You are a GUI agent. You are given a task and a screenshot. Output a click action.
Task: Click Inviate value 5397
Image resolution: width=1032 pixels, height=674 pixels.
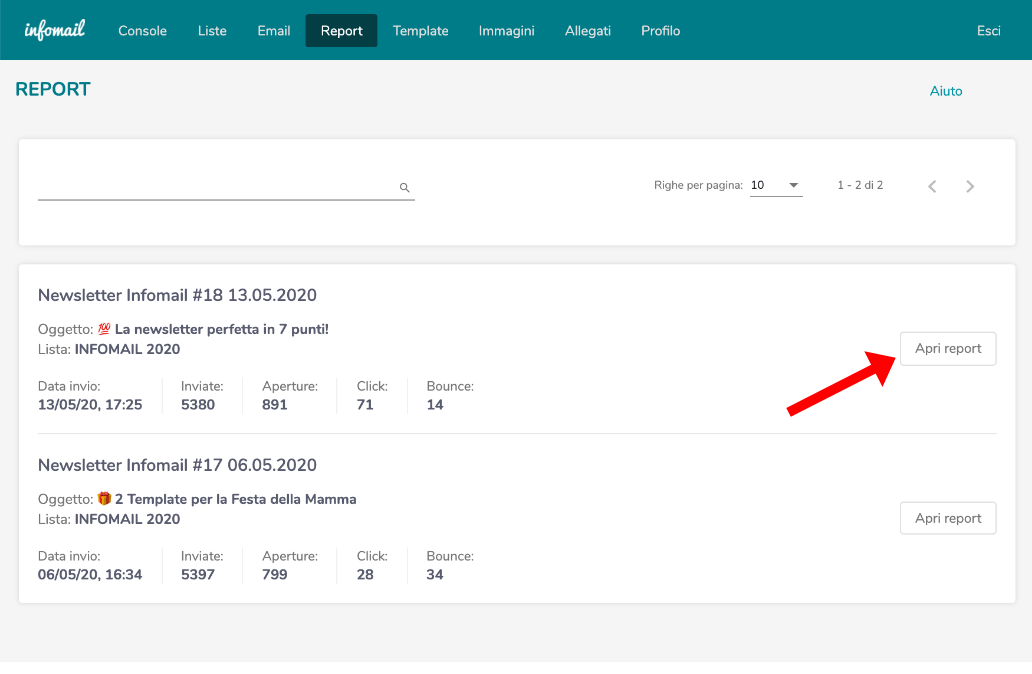coord(198,575)
